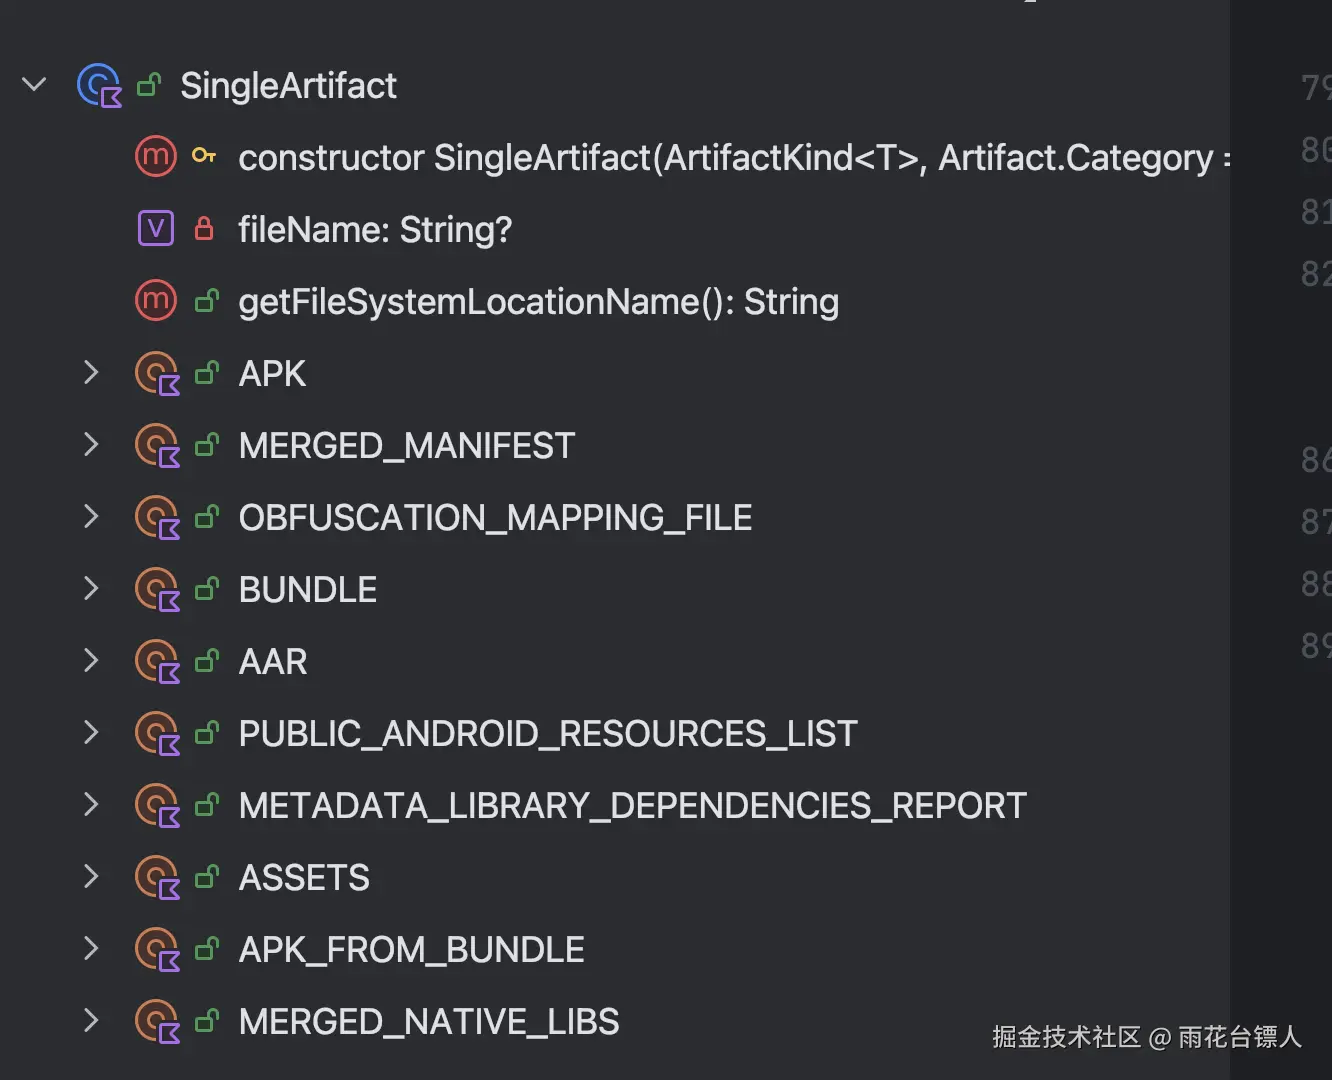Click line number 87 in the gutter
Image resolution: width=1332 pixels, height=1080 pixels.
tap(1314, 522)
